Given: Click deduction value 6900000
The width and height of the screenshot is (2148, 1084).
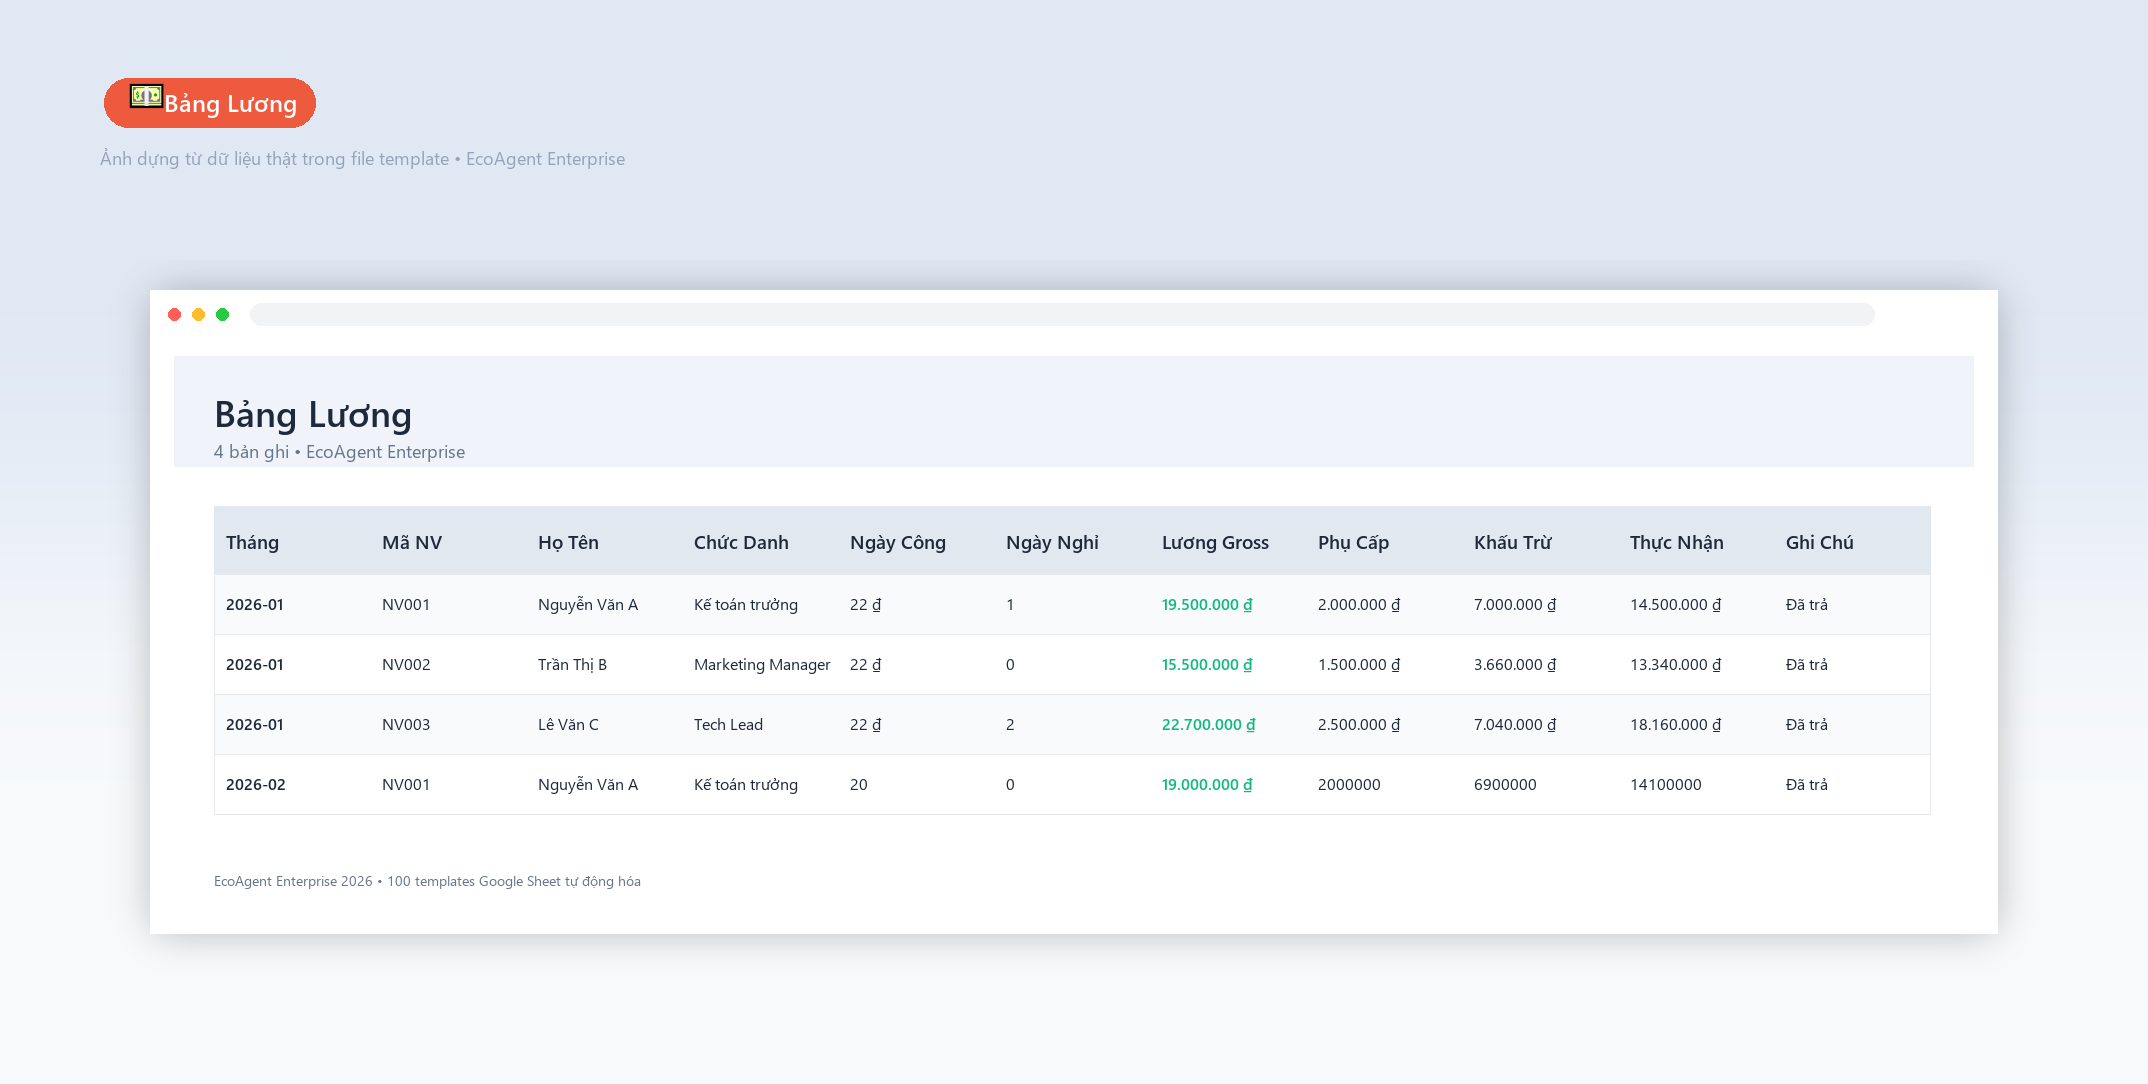Looking at the screenshot, I should pyautogui.click(x=1505, y=785).
